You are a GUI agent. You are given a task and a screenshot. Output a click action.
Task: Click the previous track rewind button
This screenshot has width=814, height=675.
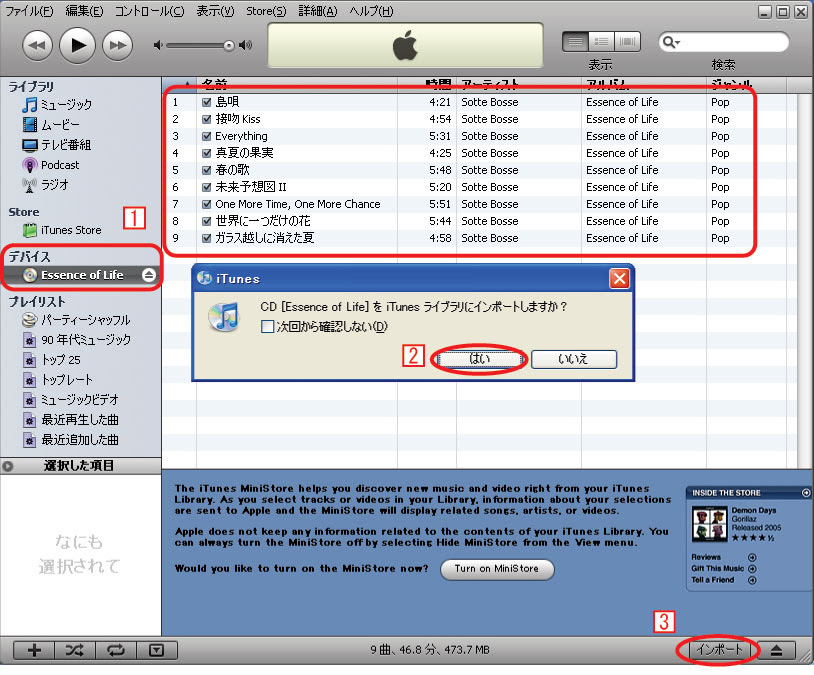(37, 46)
